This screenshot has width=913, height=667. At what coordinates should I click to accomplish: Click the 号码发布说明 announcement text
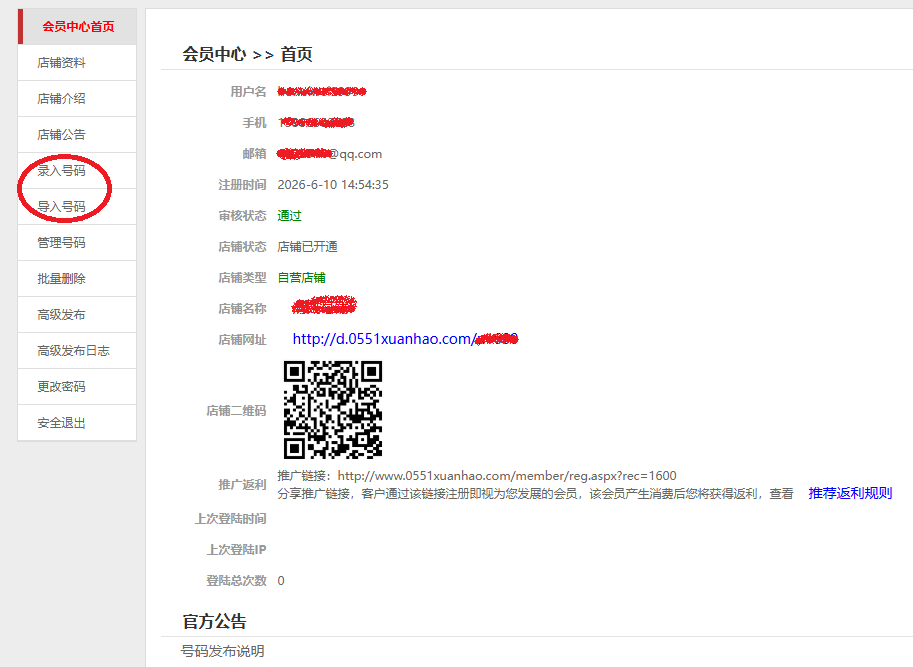[x=222, y=651]
